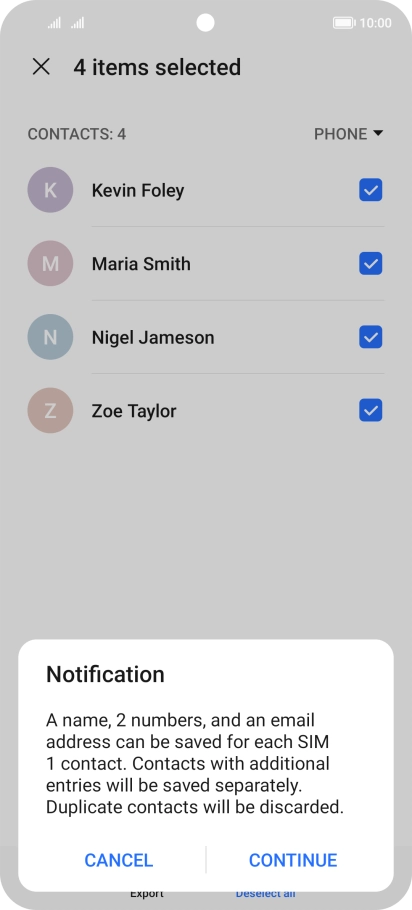Tap the first SIM signal strength icon

point(54,23)
